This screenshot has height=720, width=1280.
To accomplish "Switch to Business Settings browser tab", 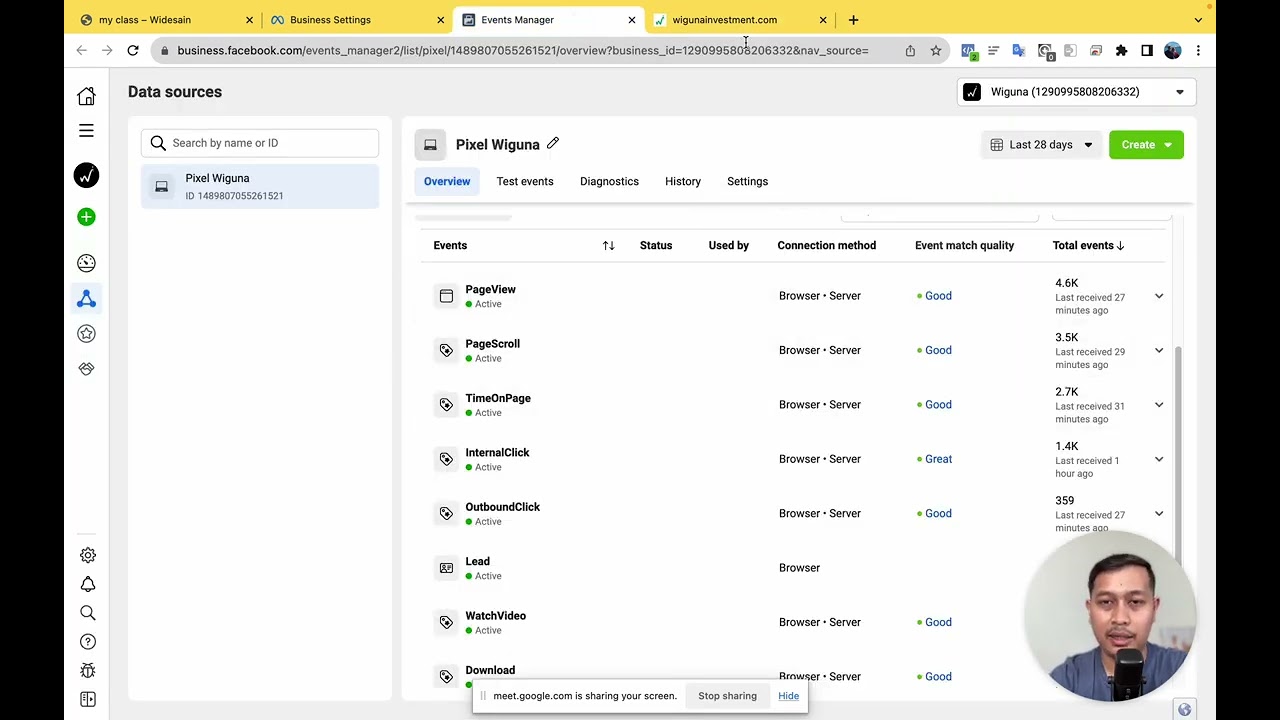I will coord(358,20).
